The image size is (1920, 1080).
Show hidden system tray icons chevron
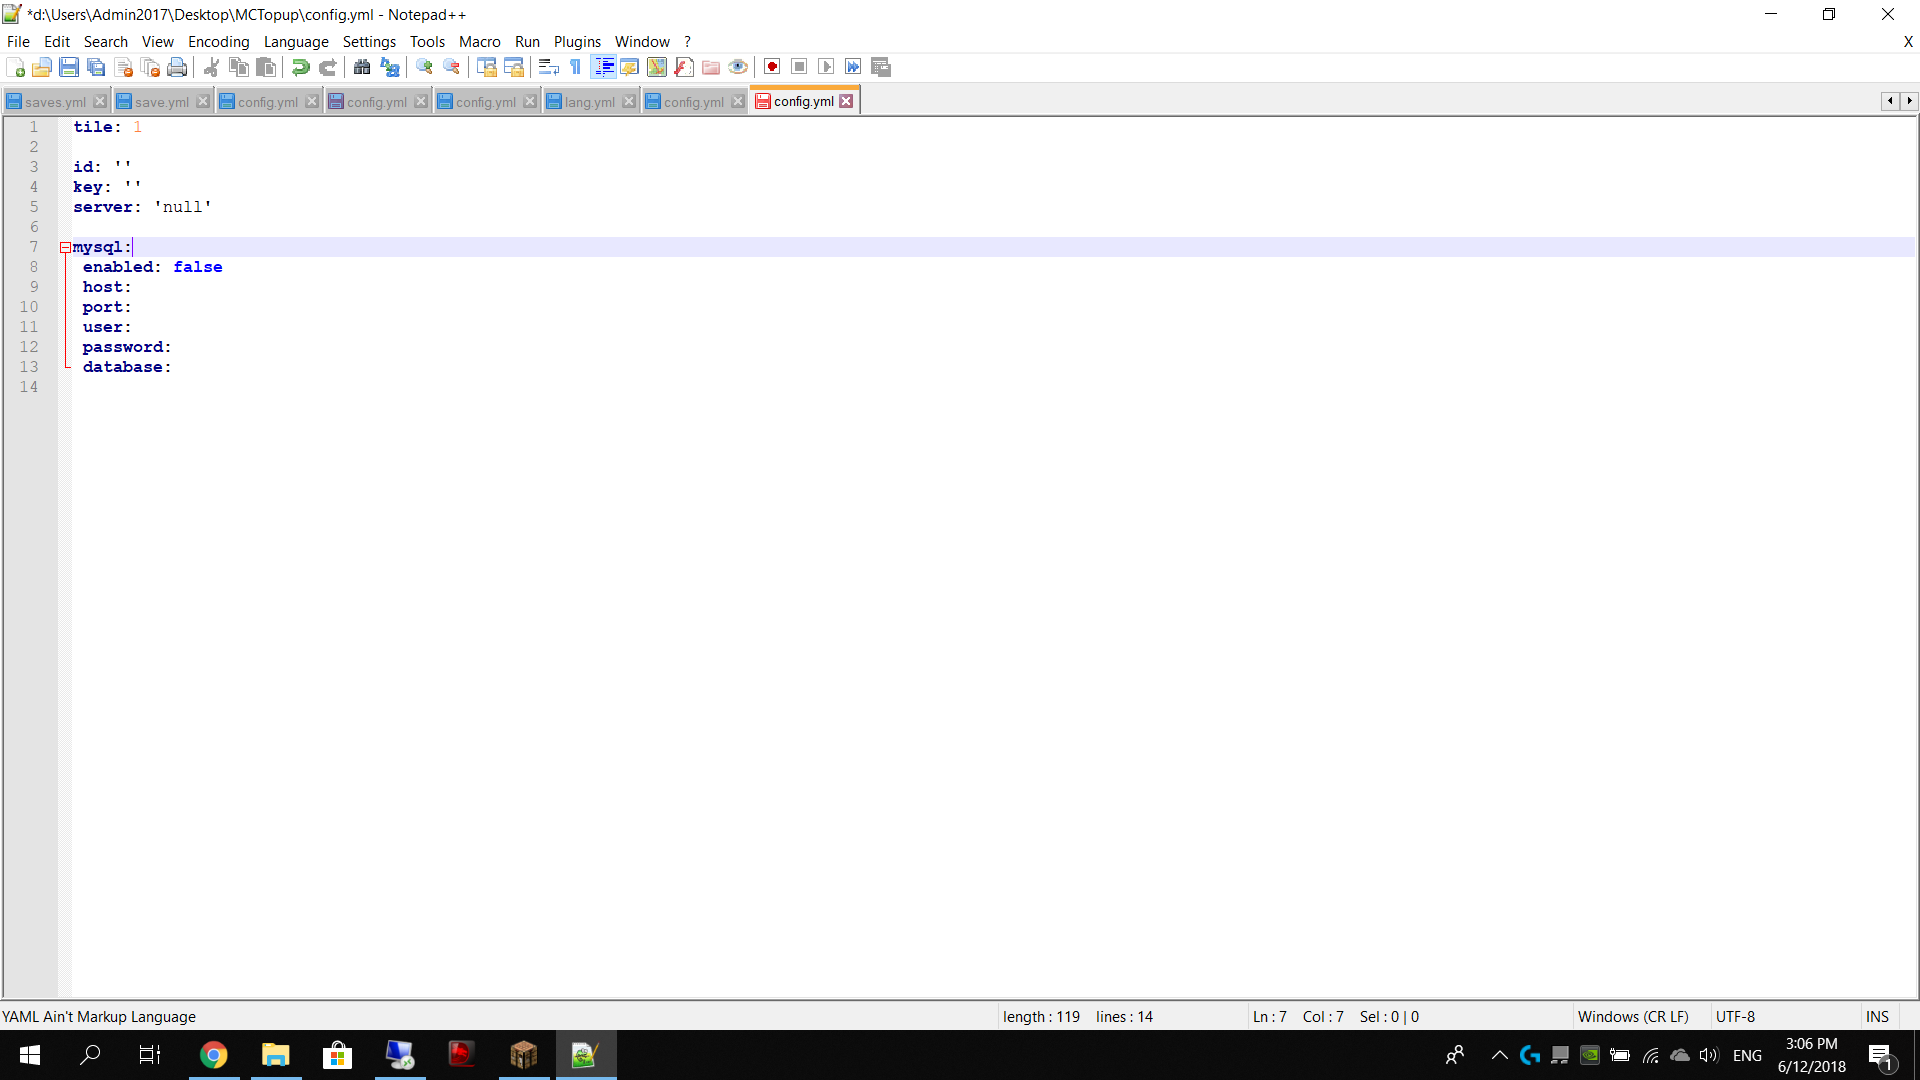[x=1499, y=1055]
